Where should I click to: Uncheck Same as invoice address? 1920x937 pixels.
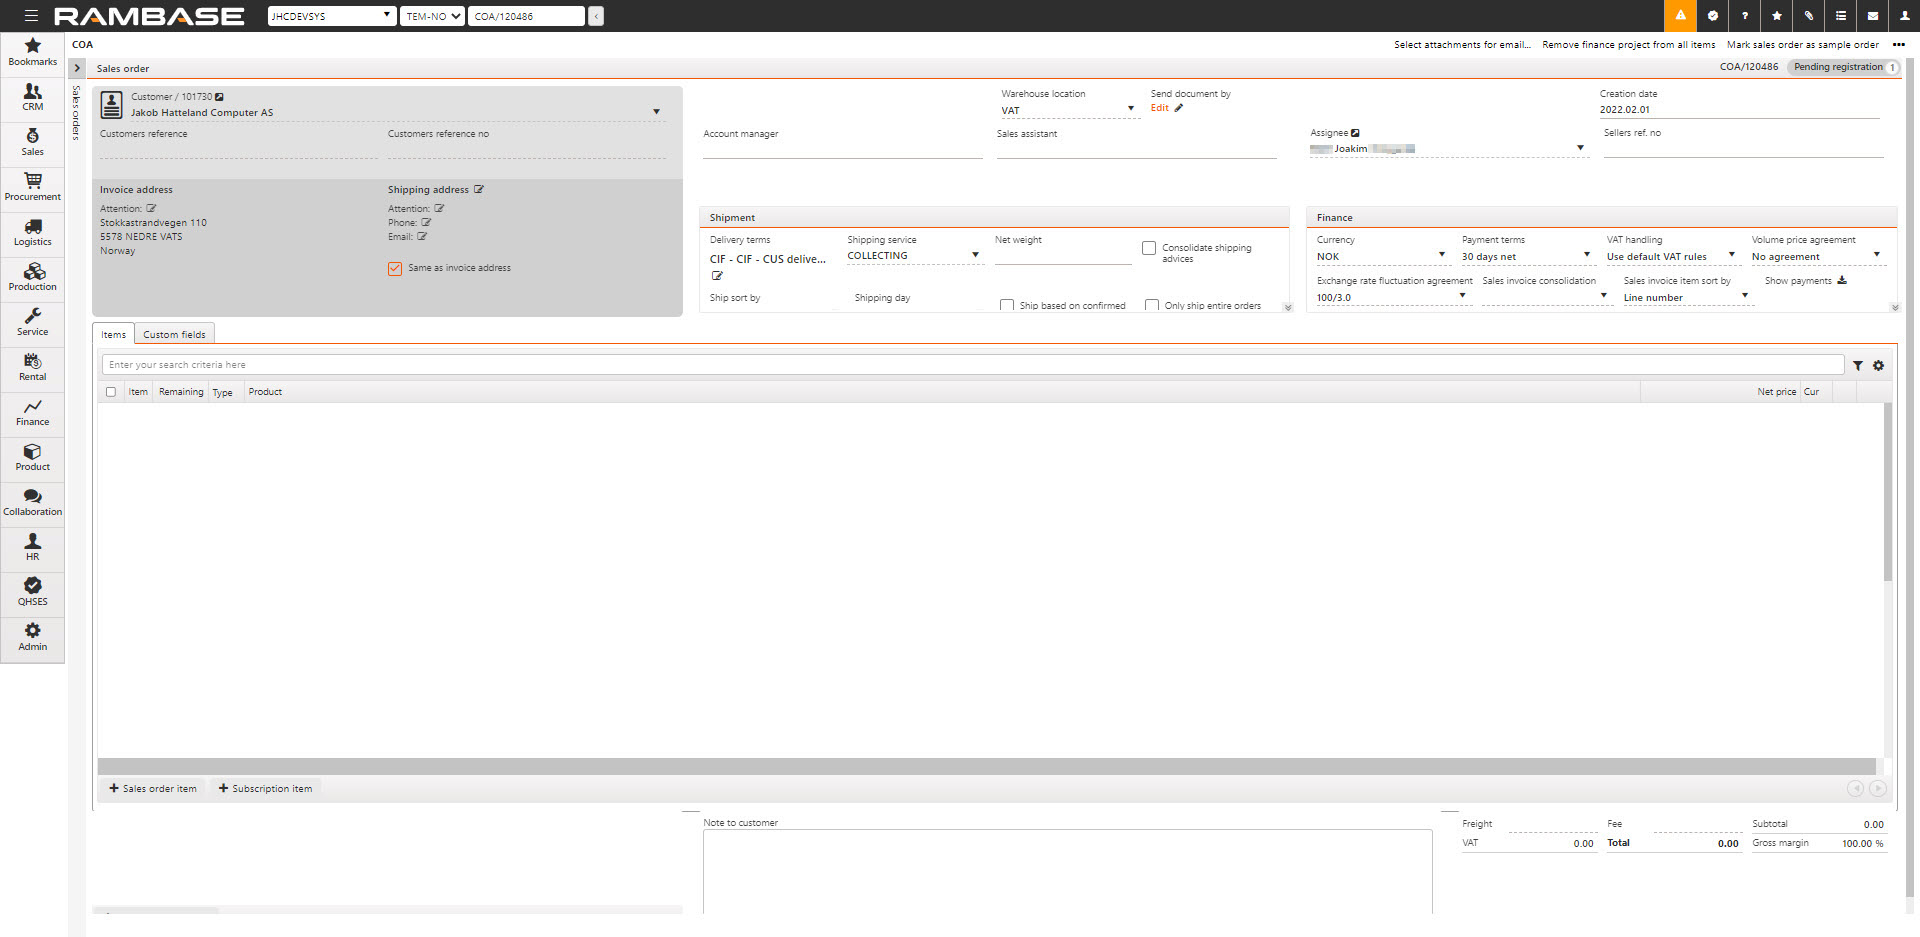[395, 268]
